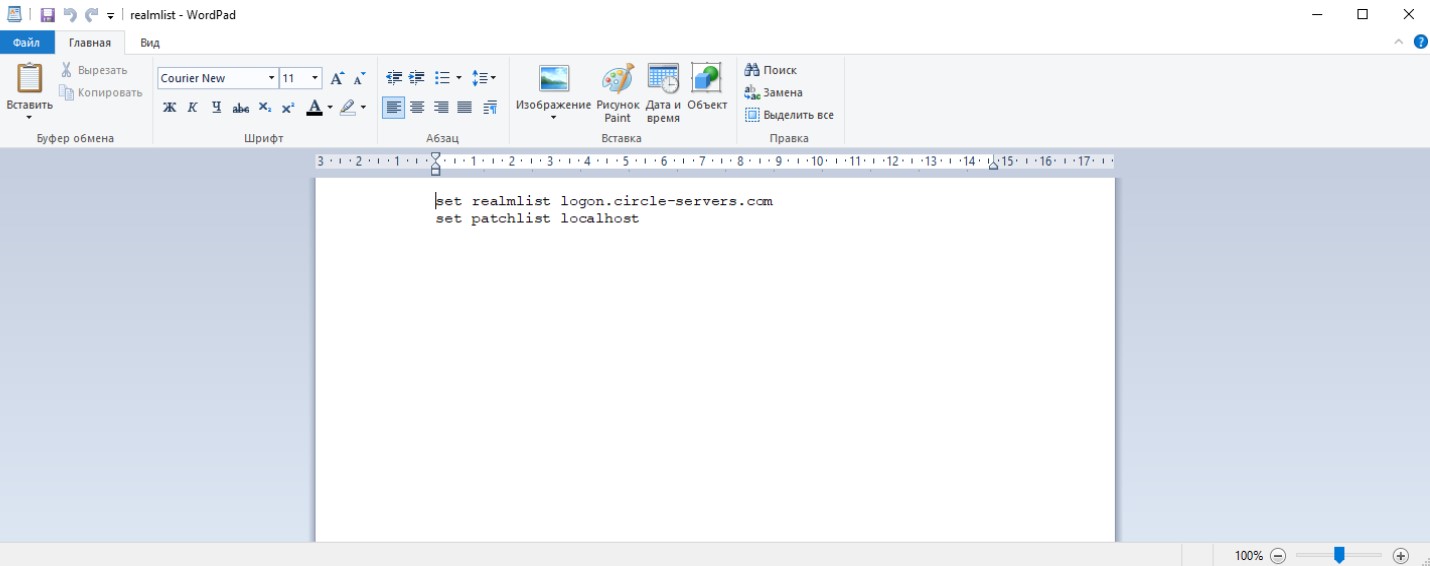The height and width of the screenshot is (566, 1430).
Task: Click the Выделить все button
Action: coord(789,115)
